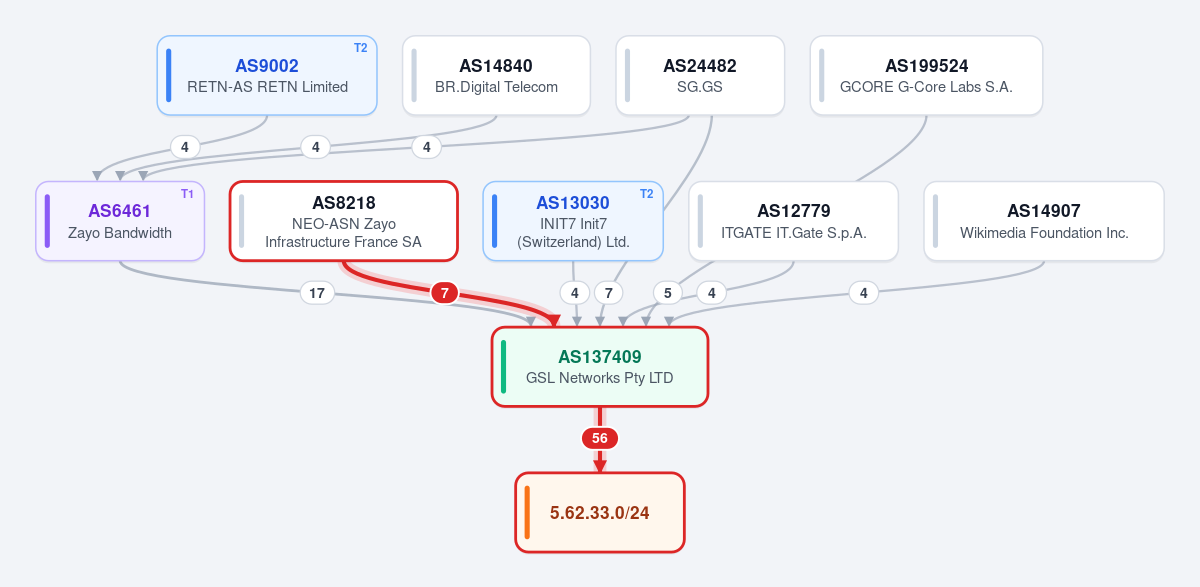
Task: Click the red 56 edge label
Action: pyautogui.click(x=600, y=438)
